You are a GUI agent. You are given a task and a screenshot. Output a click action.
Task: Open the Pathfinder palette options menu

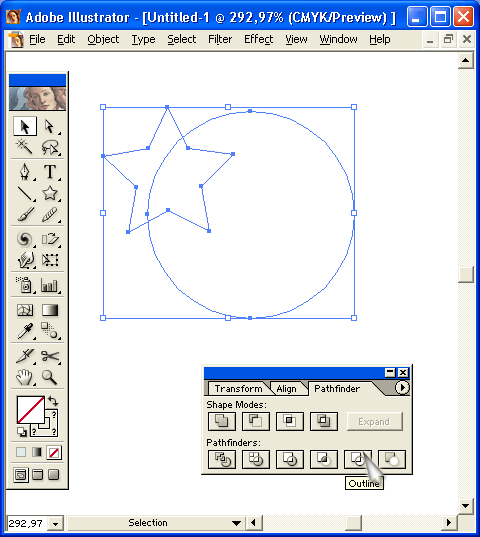402,388
